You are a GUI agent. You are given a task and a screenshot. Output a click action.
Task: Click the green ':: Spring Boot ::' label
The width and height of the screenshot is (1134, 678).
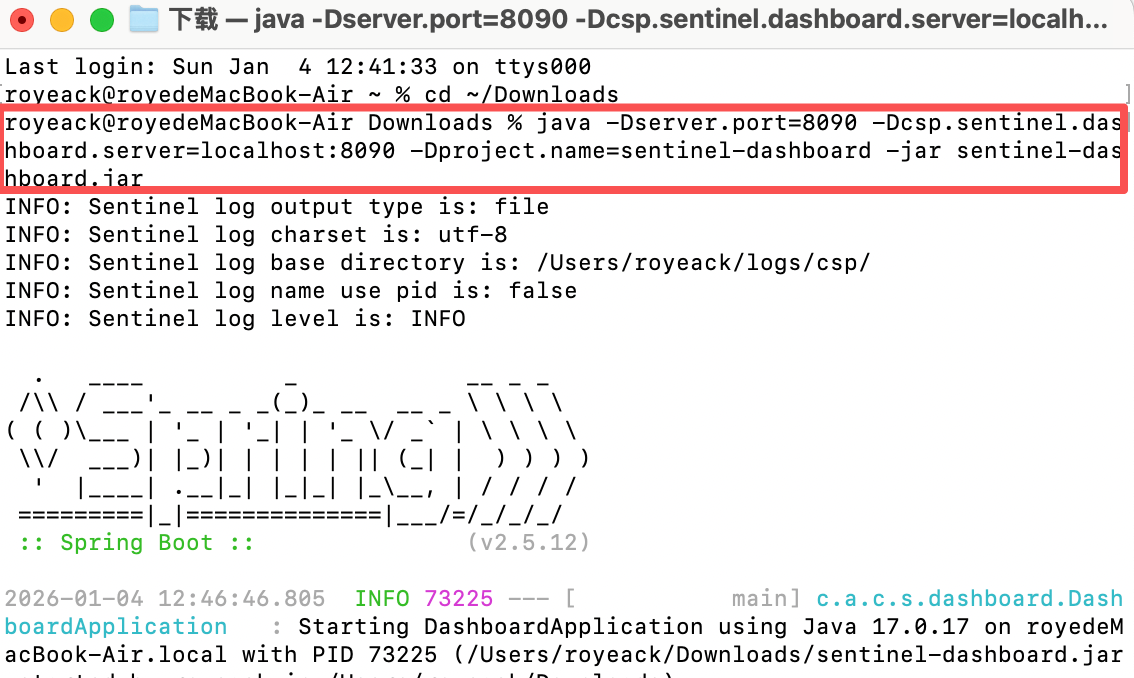pyautogui.click(x=137, y=543)
